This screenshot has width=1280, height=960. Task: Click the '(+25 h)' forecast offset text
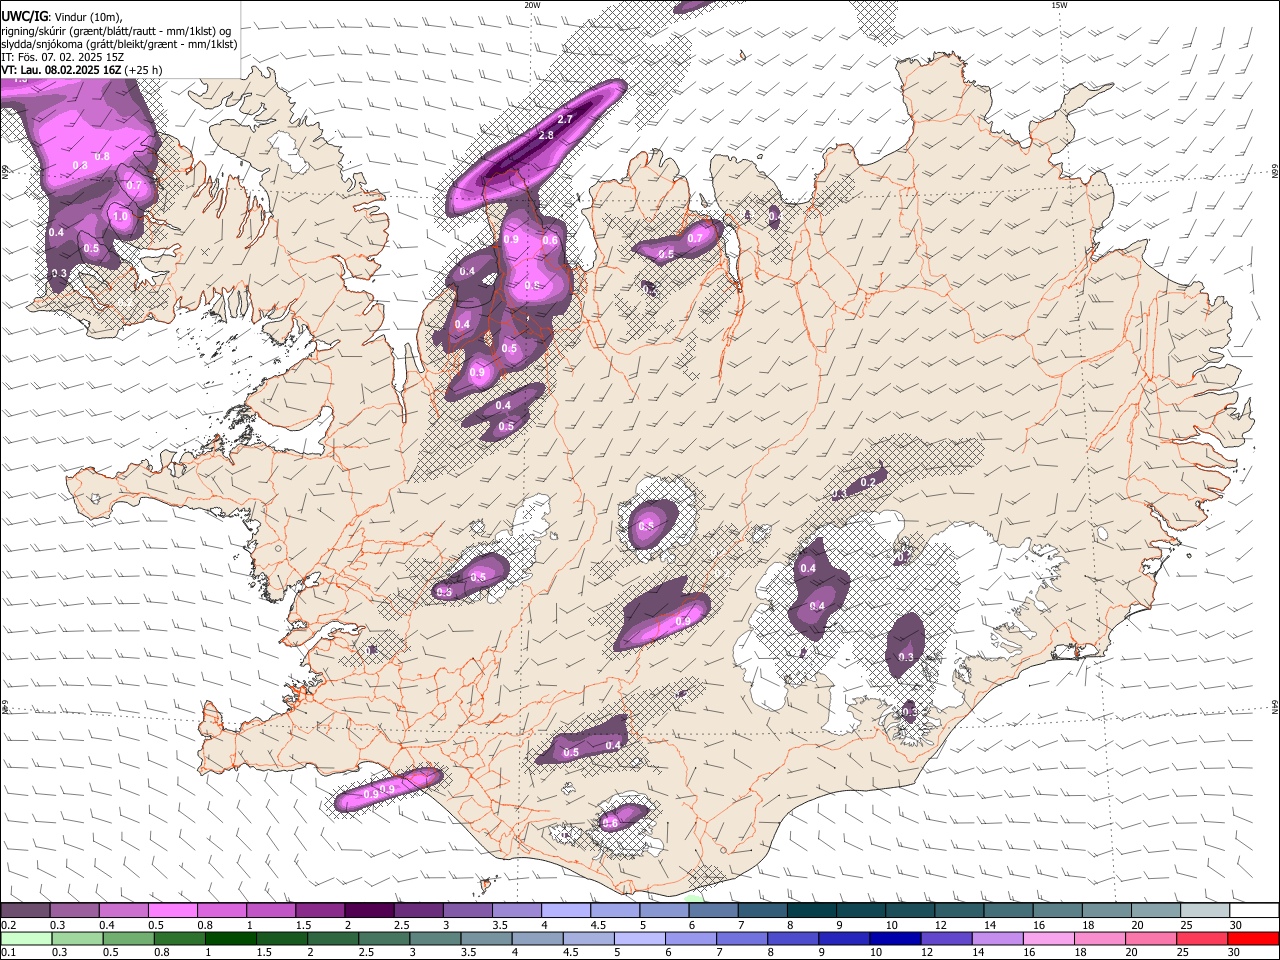(x=144, y=71)
